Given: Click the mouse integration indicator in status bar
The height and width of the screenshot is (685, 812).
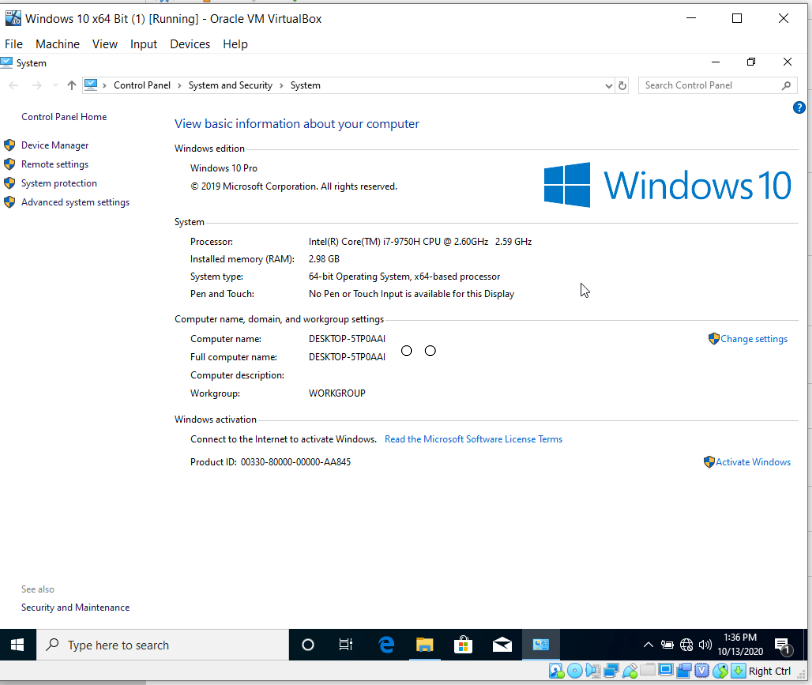Looking at the screenshot, I should point(720,672).
